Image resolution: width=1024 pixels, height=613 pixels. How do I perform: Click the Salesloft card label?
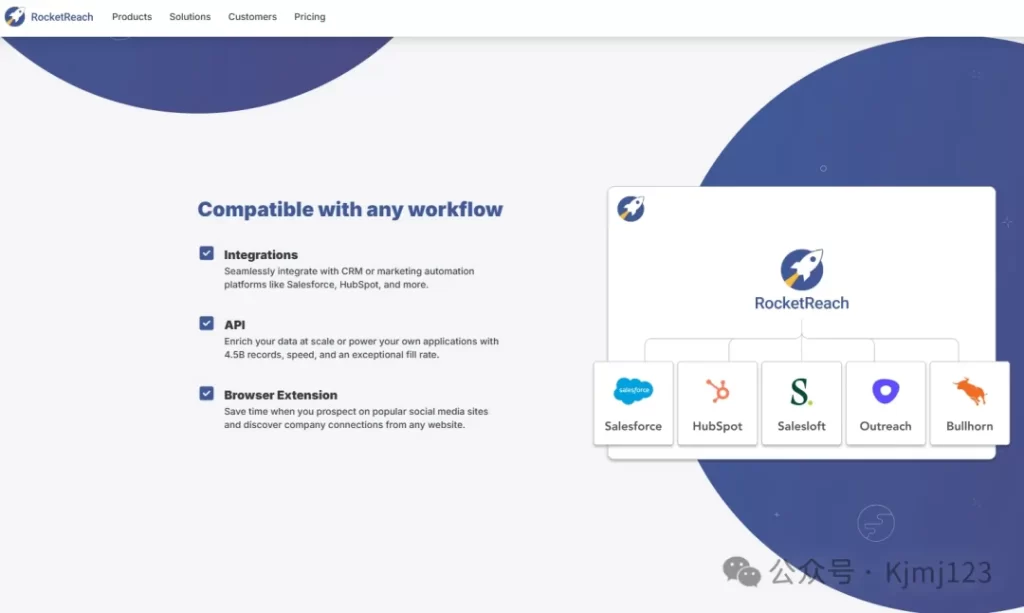(801, 426)
